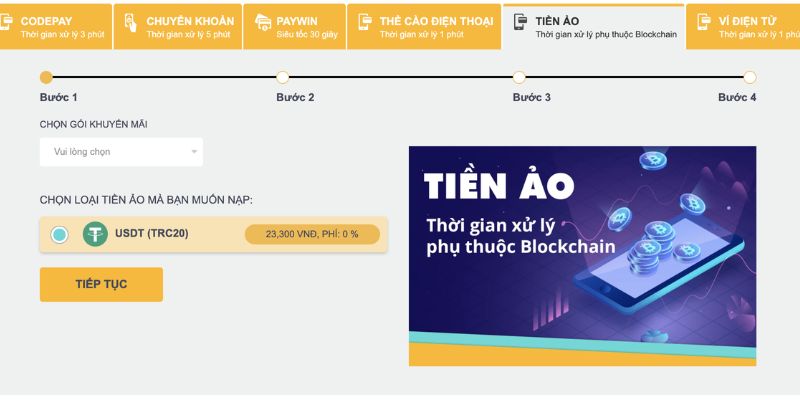Click the 'Vui lòng chọn' combo box
800x400 pixels.
click(x=120, y=152)
